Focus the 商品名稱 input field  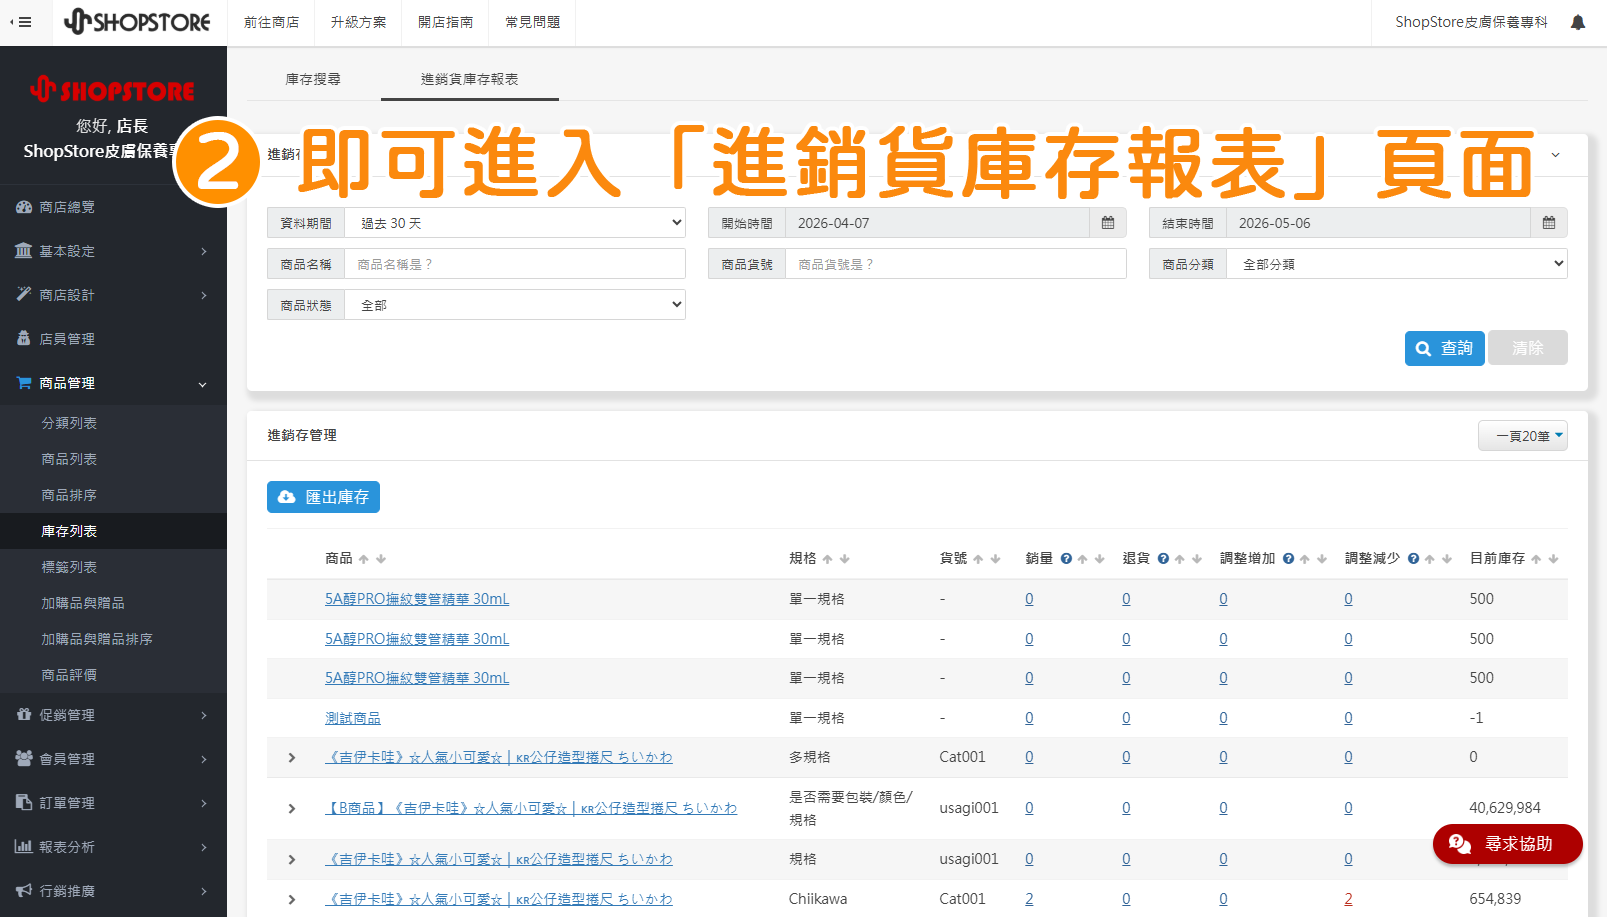tap(515, 264)
